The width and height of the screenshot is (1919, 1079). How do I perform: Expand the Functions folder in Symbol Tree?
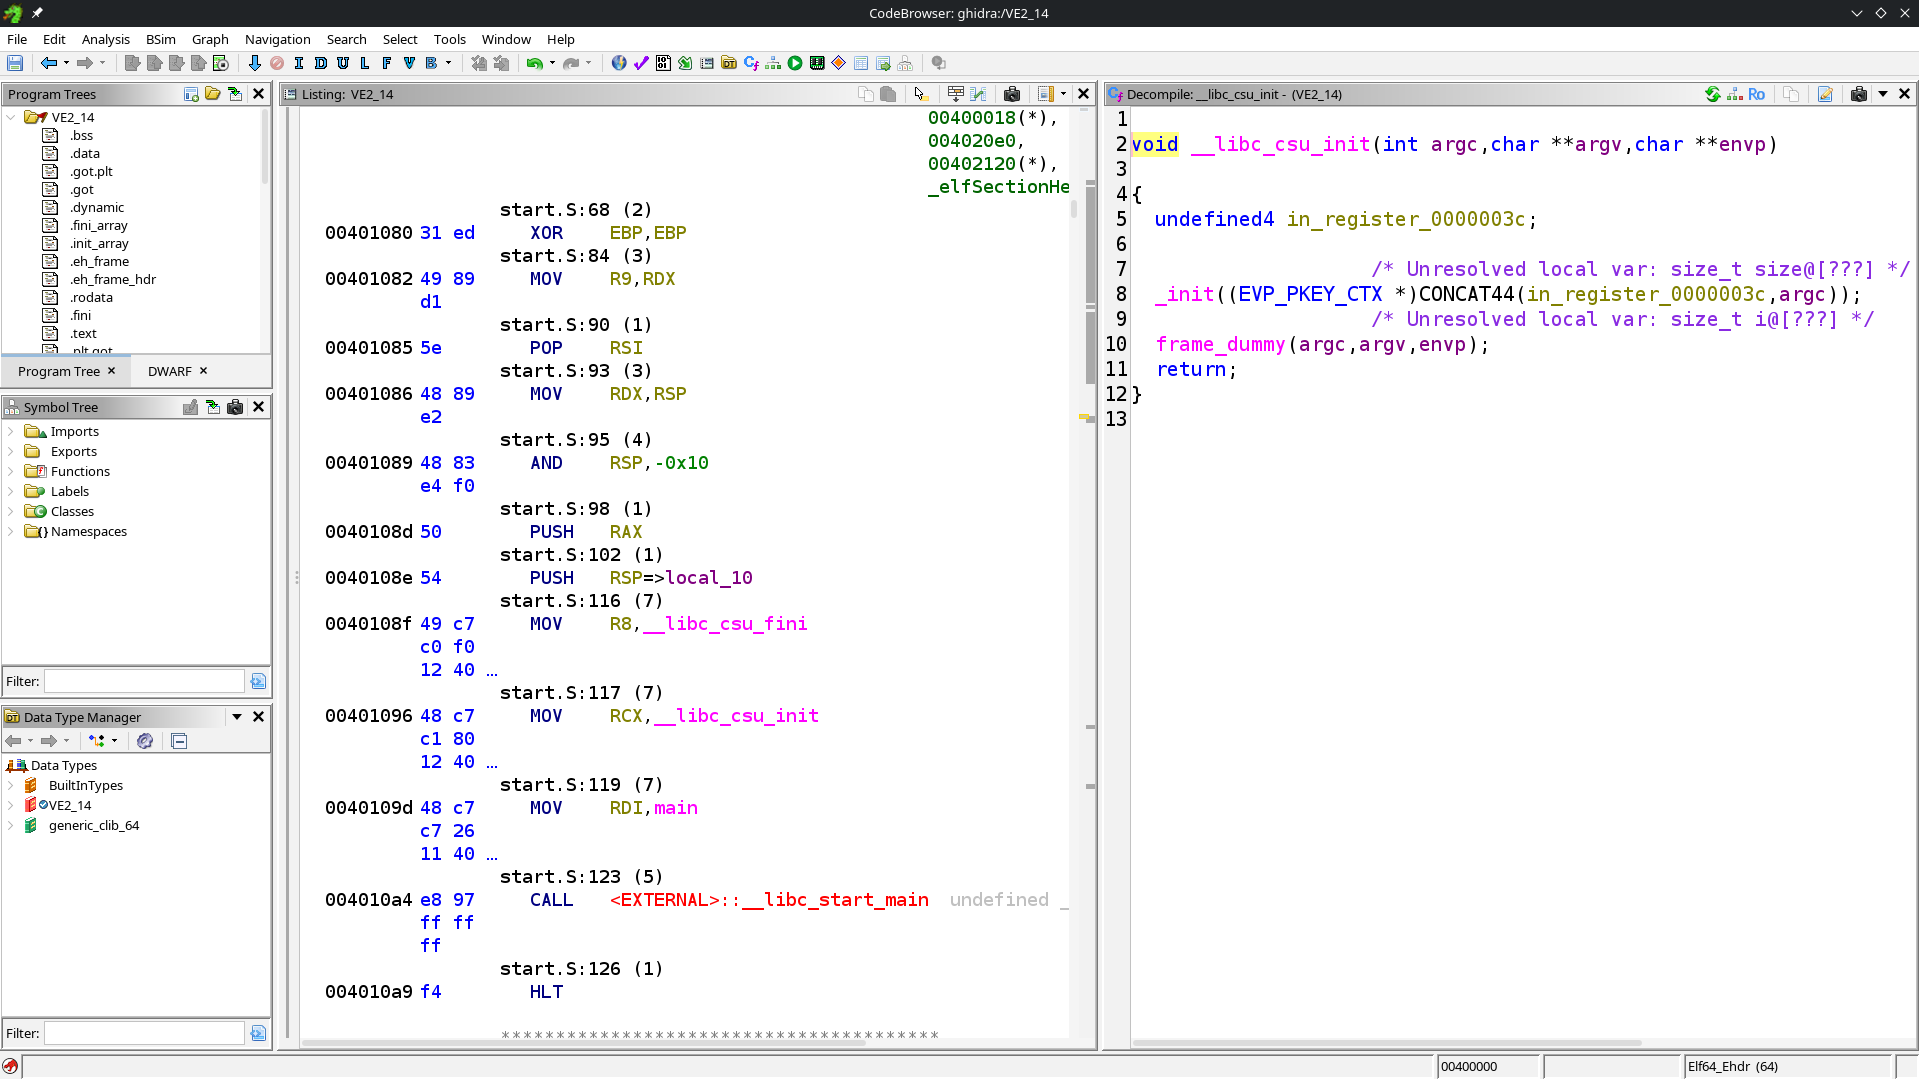(11, 471)
